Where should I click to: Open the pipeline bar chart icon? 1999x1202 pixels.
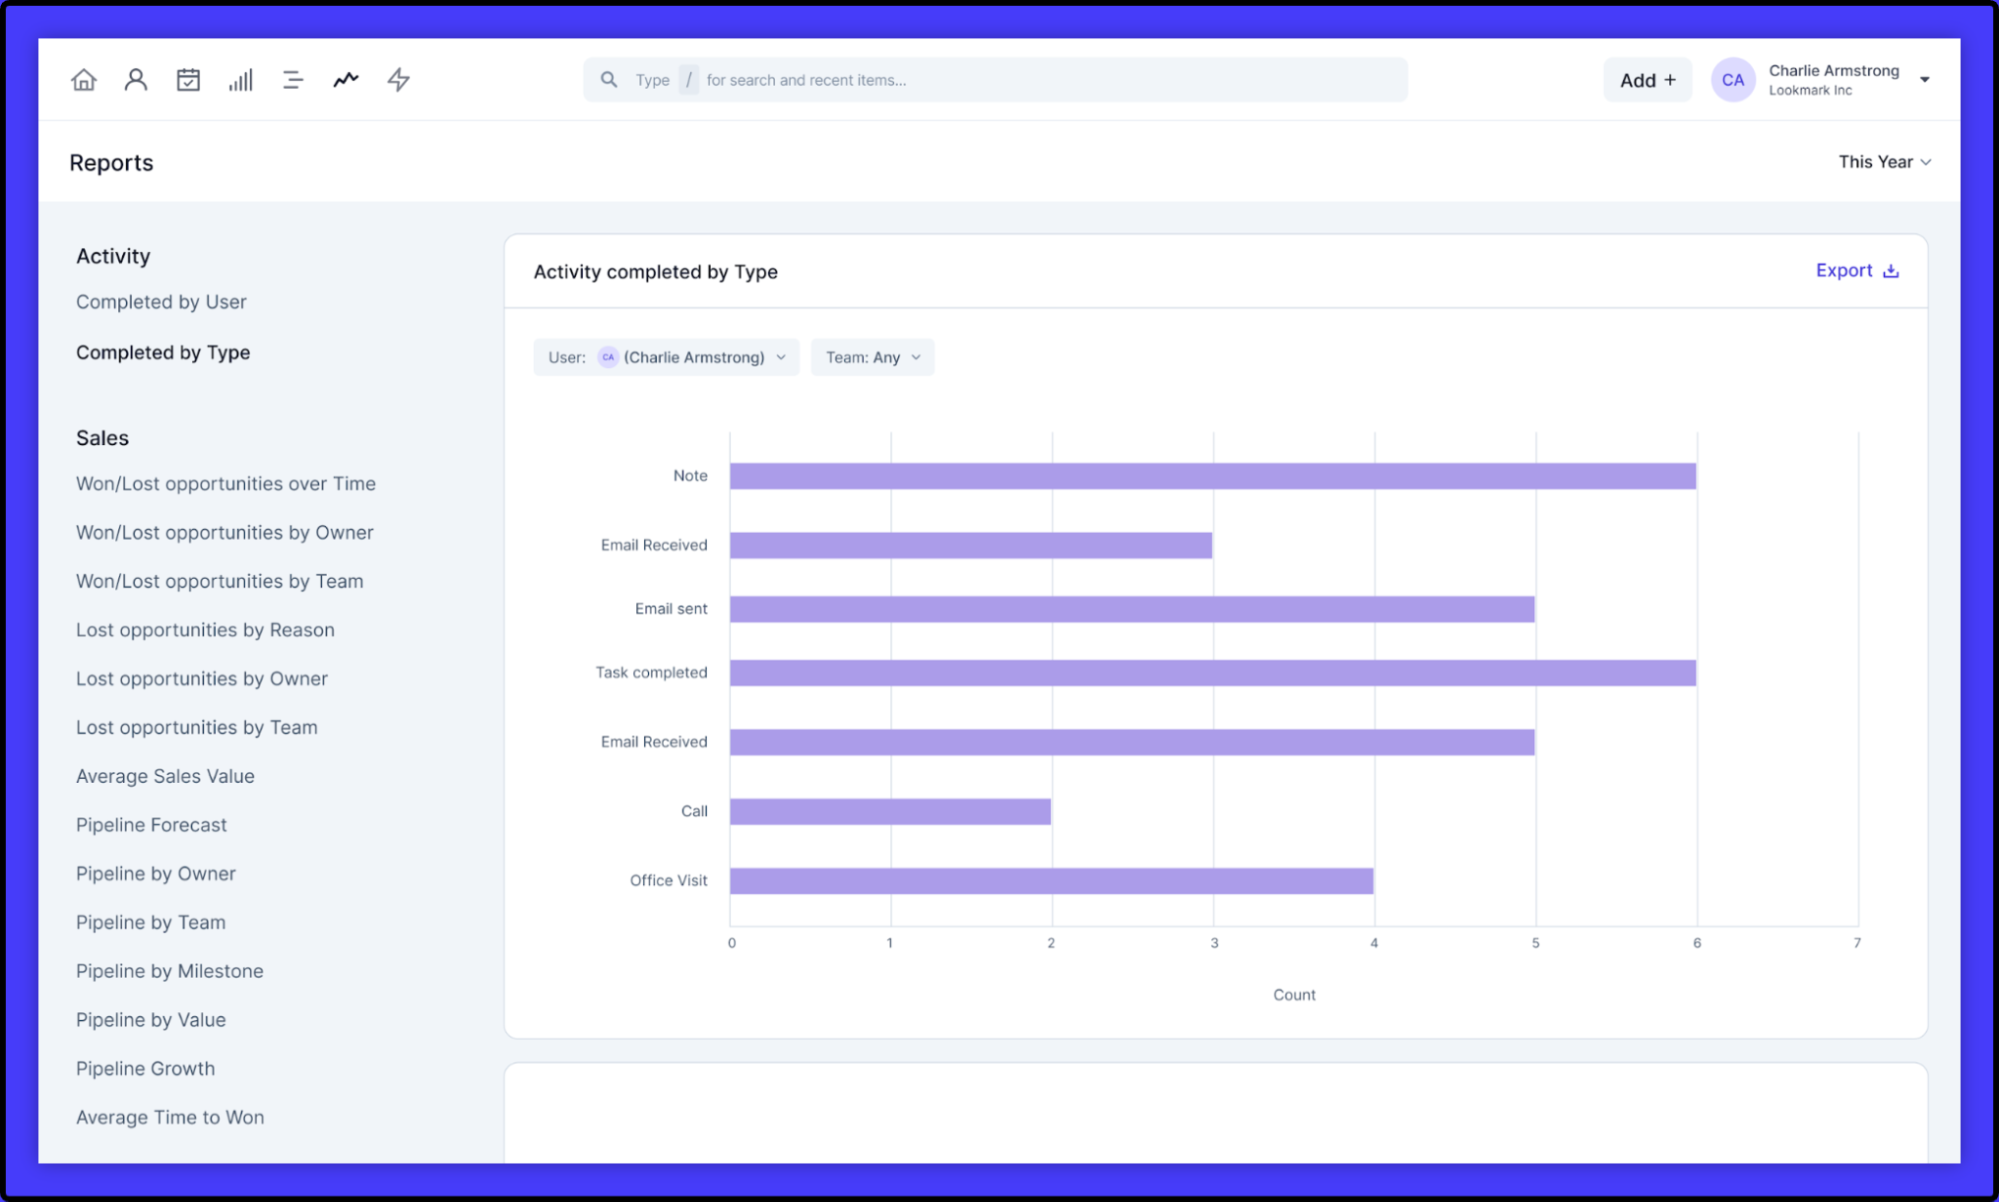coord(241,80)
